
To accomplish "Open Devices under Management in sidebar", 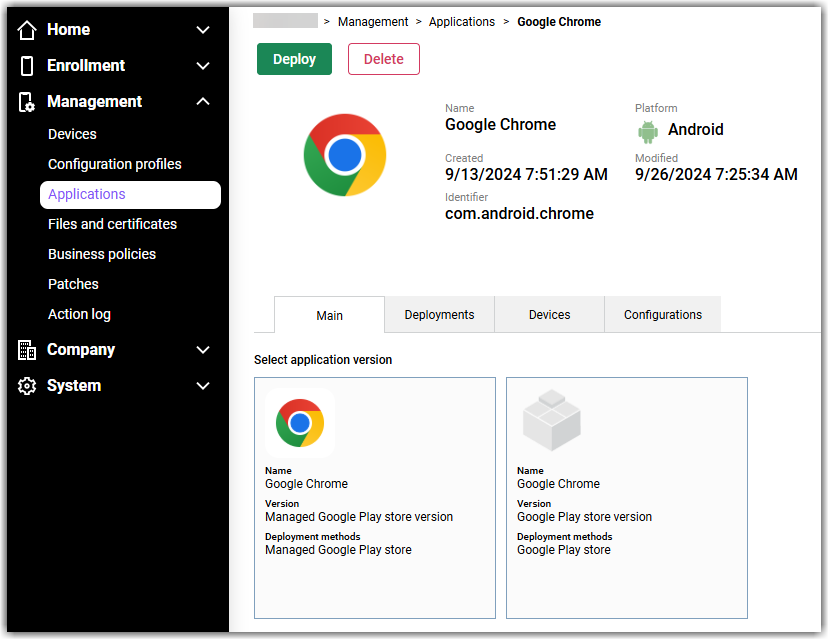I will click(72, 134).
